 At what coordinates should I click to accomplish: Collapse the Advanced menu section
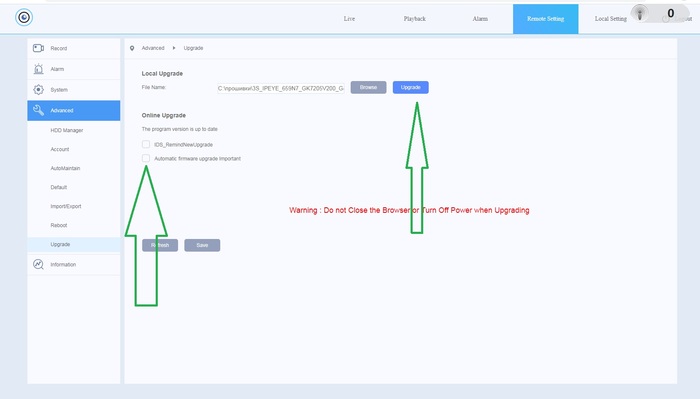point(74,110)
